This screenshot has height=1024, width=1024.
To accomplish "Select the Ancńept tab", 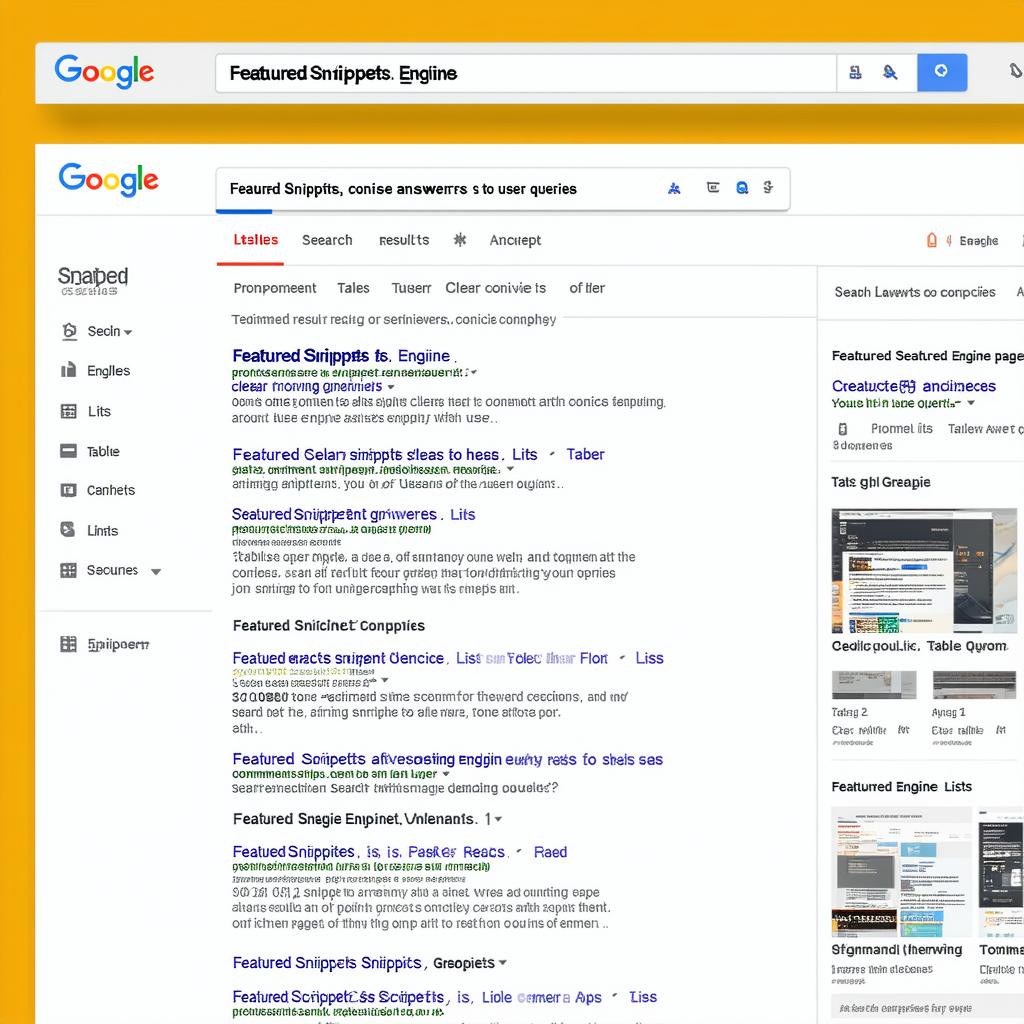I will 515,240.
